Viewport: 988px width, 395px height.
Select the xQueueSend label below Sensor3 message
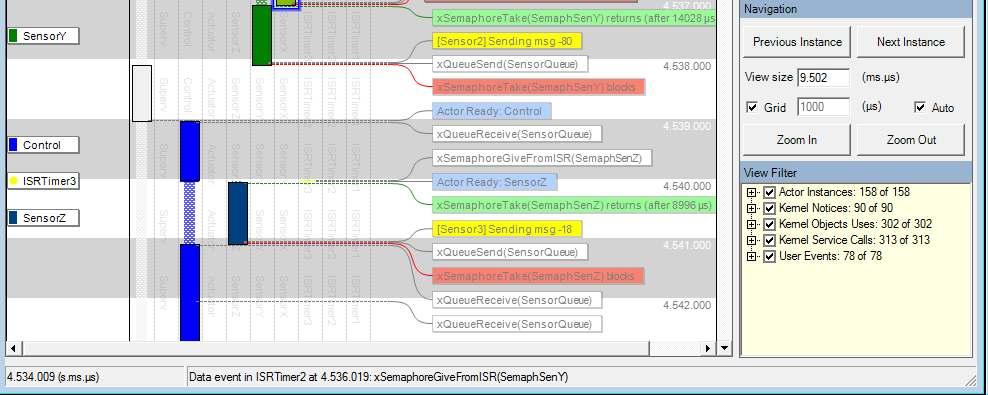[x=510, y=252]
